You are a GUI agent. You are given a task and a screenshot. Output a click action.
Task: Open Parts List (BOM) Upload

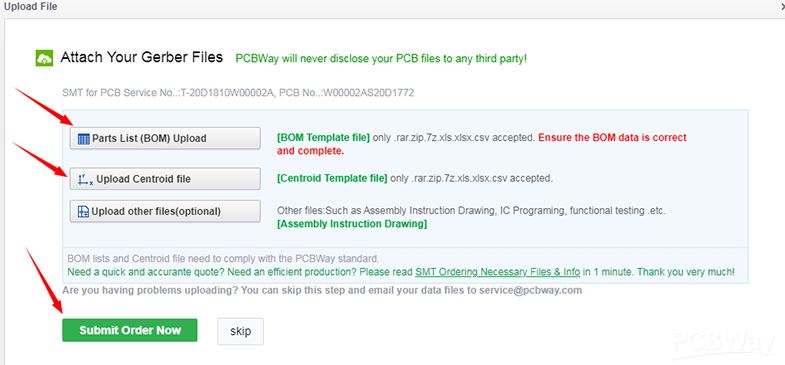(165, 138)
